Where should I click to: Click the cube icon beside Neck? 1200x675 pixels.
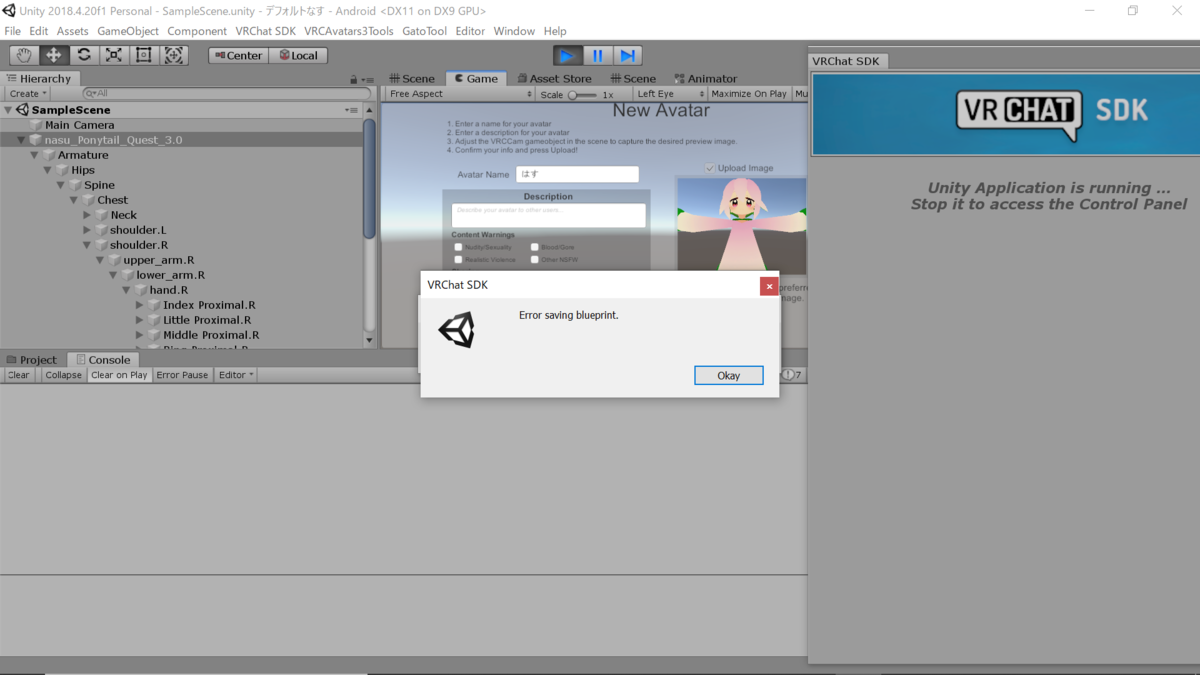[102, 215]
